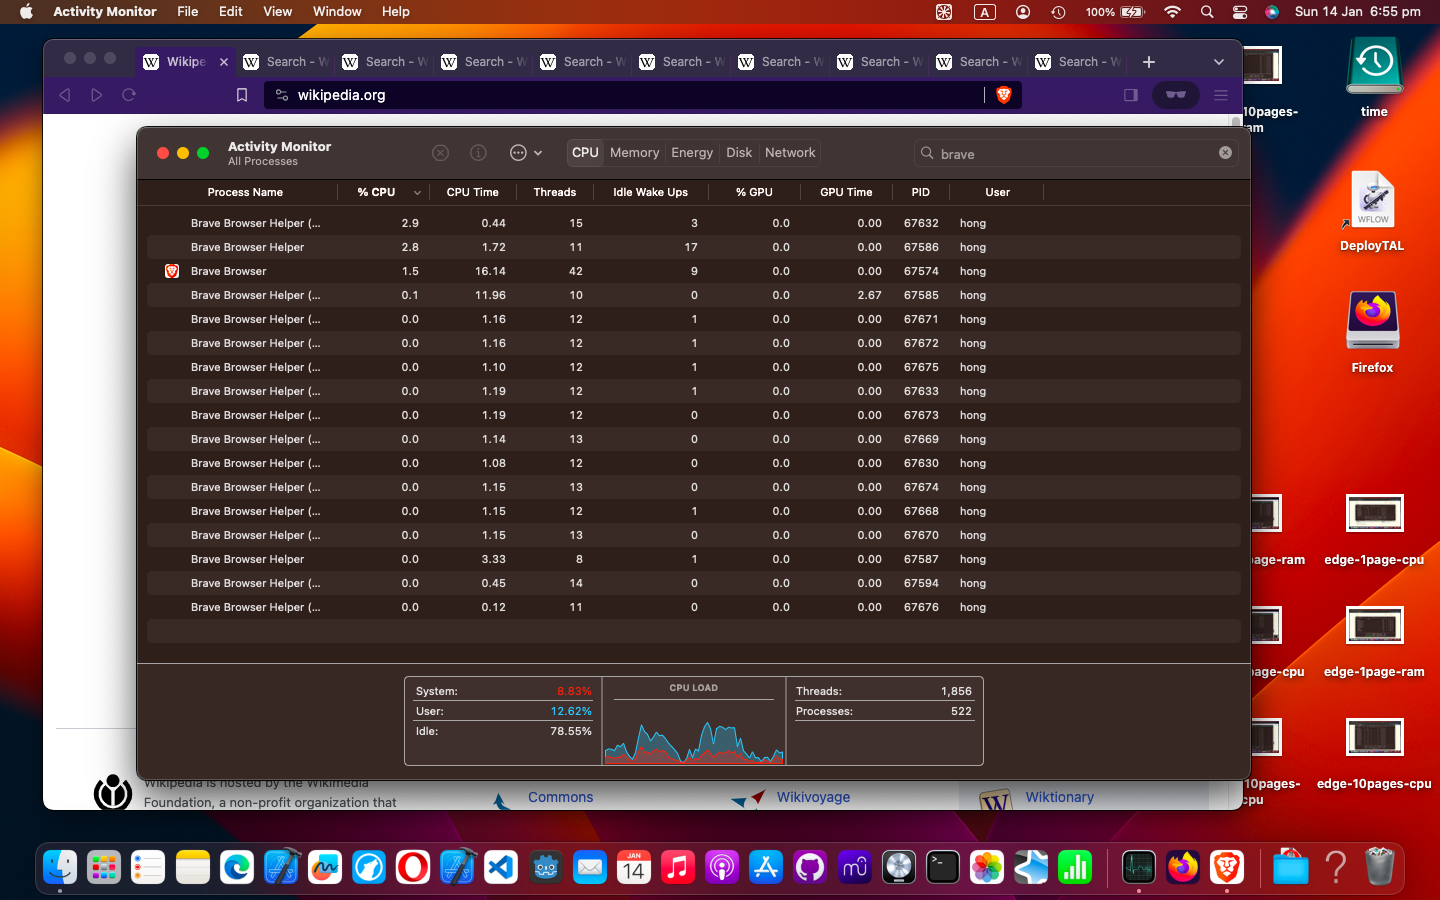Launch Firefox from the Dock
Image resolution: width=1440 pixels, height=900 pixels.
tap(1183, 868)
